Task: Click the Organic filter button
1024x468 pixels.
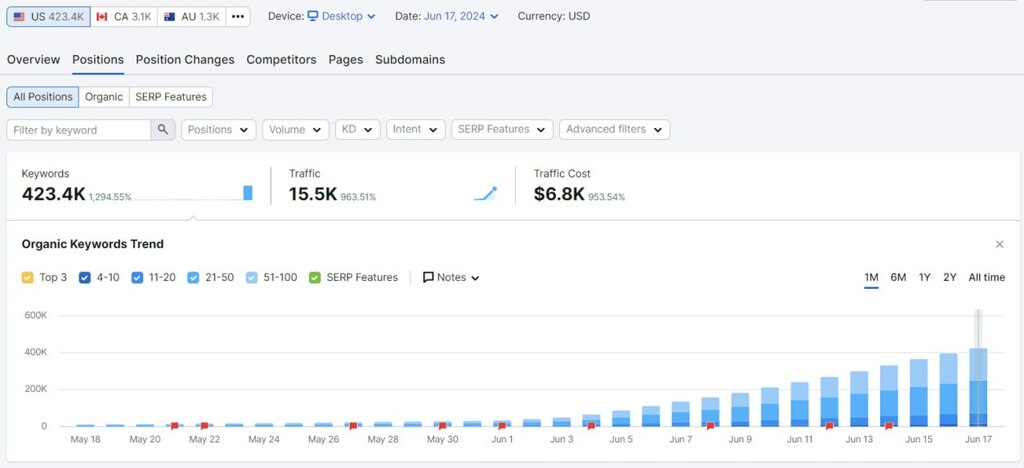Action: [x=104, y=97]
